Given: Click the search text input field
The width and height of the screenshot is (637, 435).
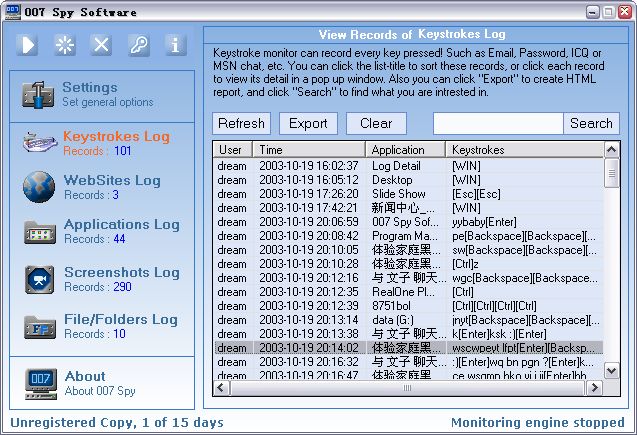Looking at the screenshot, I should click(497, 123).
